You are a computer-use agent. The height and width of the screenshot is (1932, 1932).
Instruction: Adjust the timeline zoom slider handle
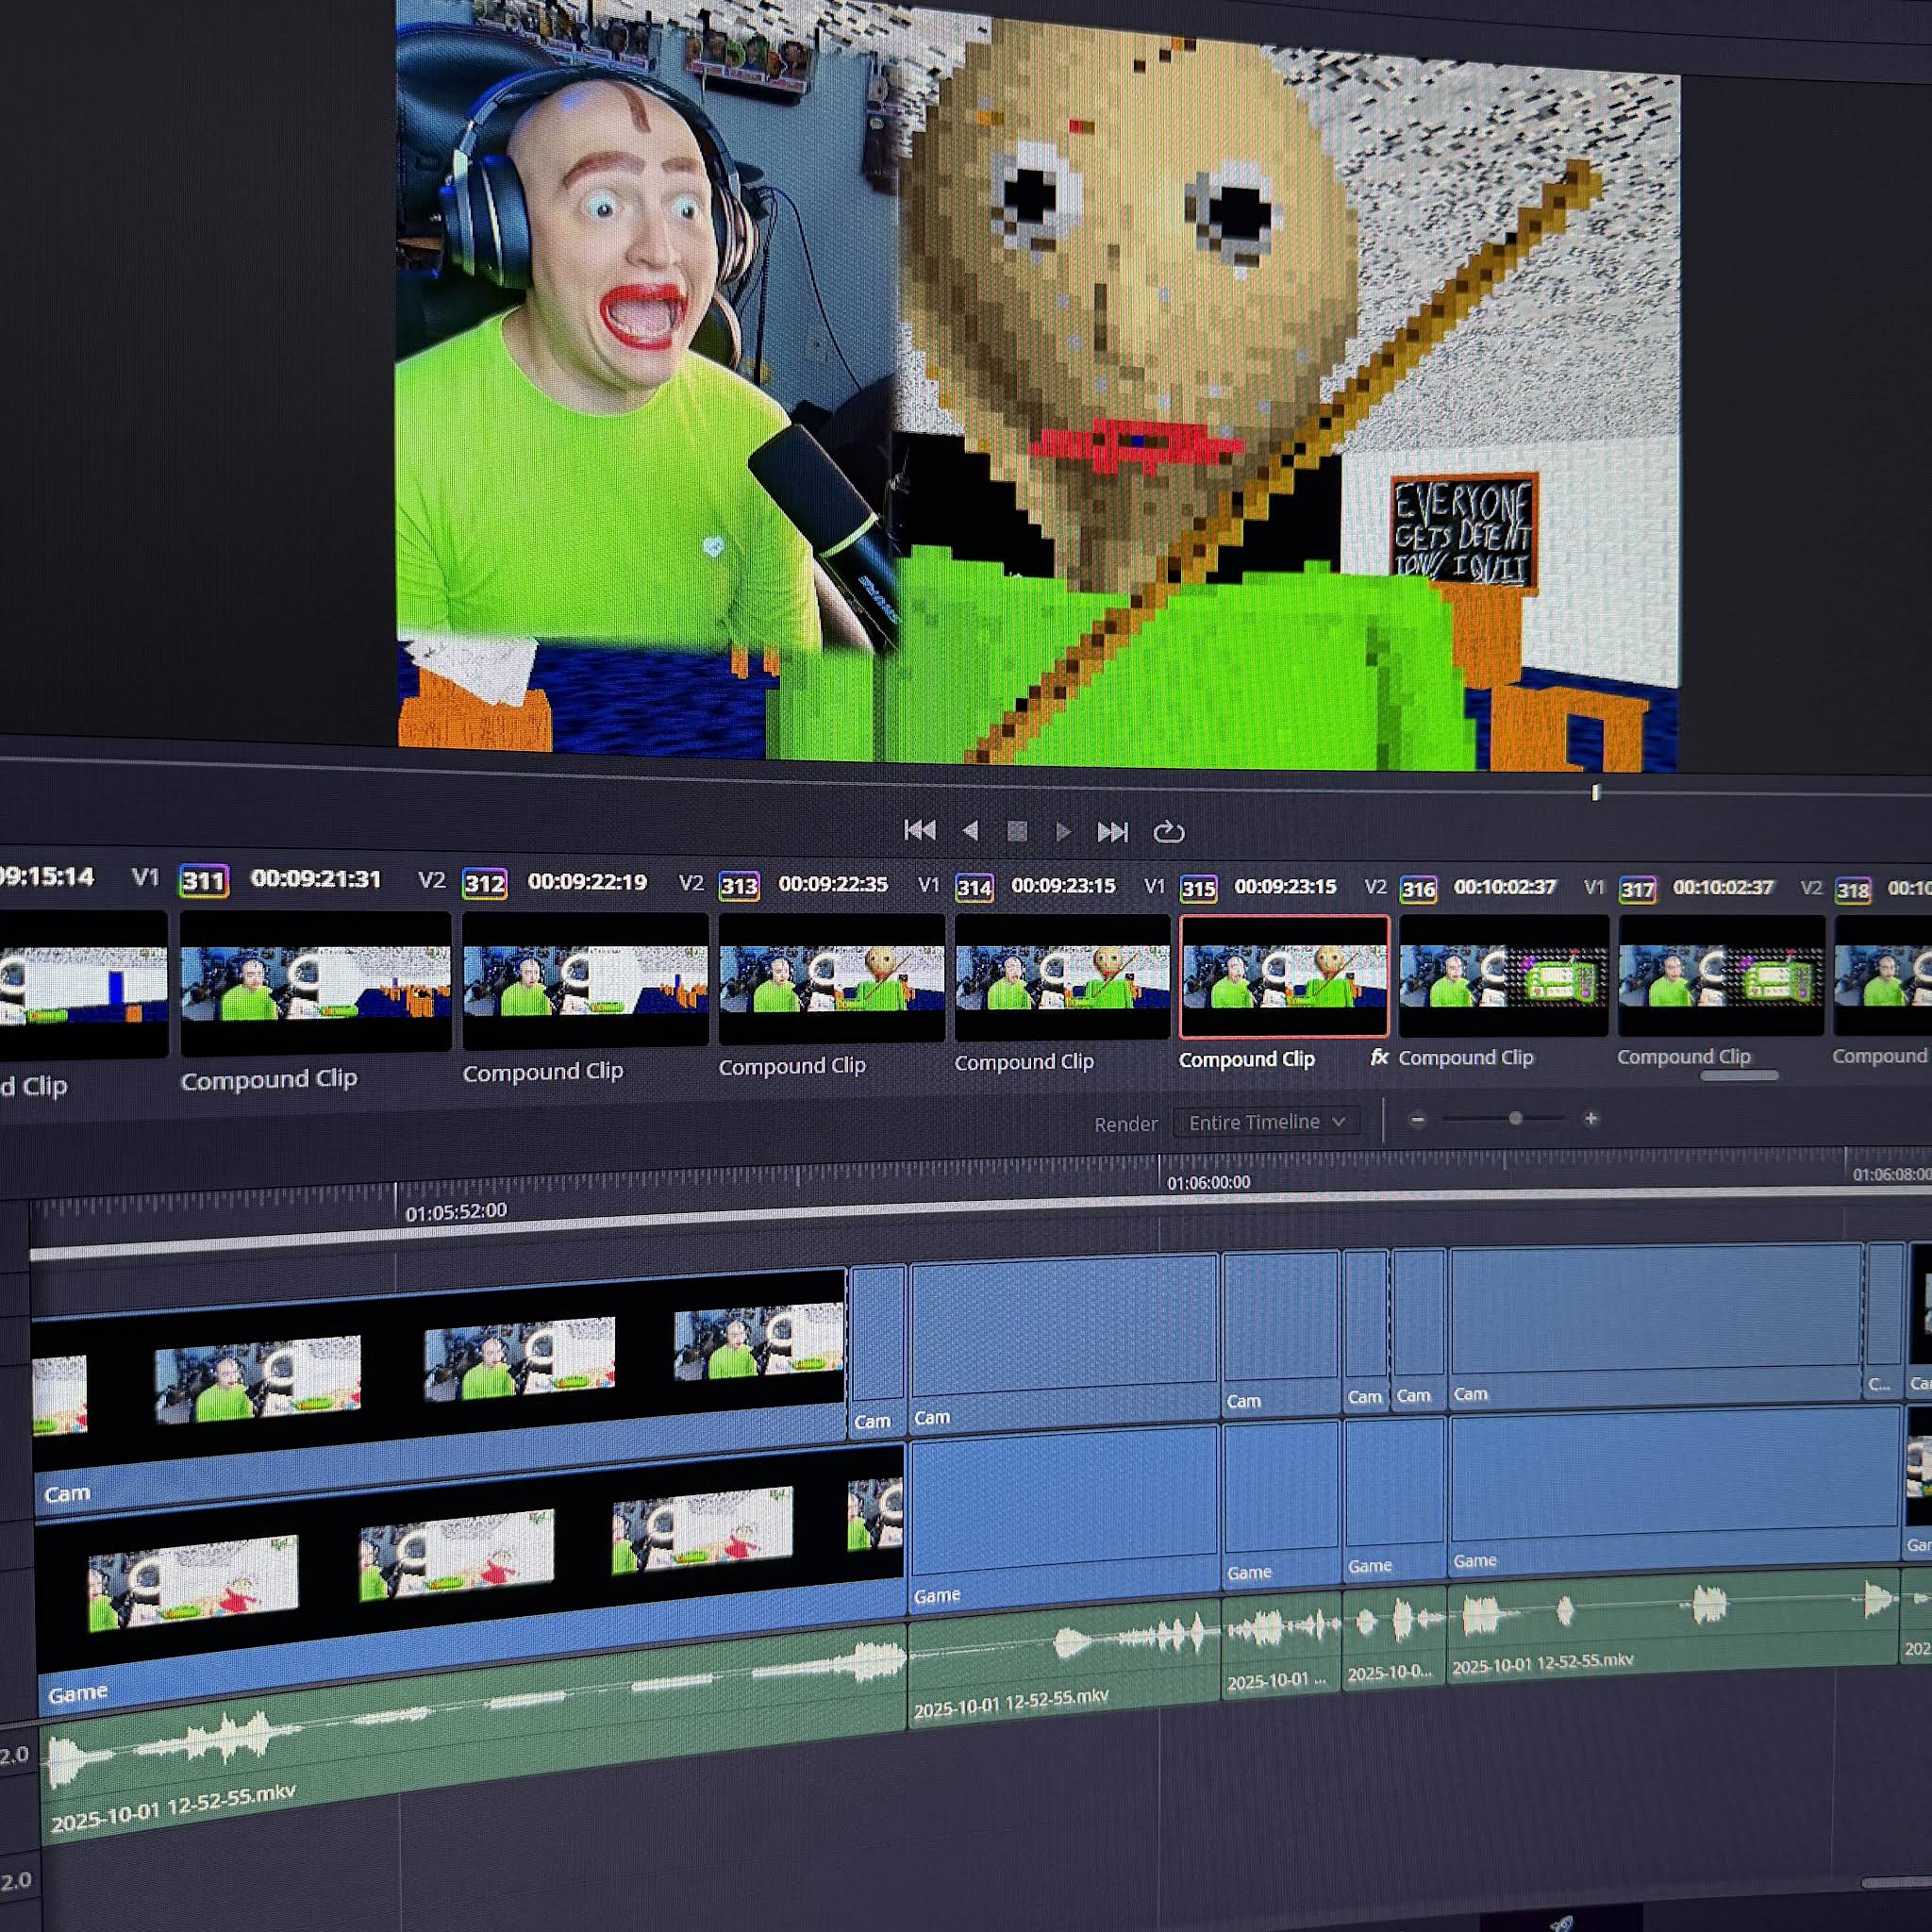[1516, 1118]
